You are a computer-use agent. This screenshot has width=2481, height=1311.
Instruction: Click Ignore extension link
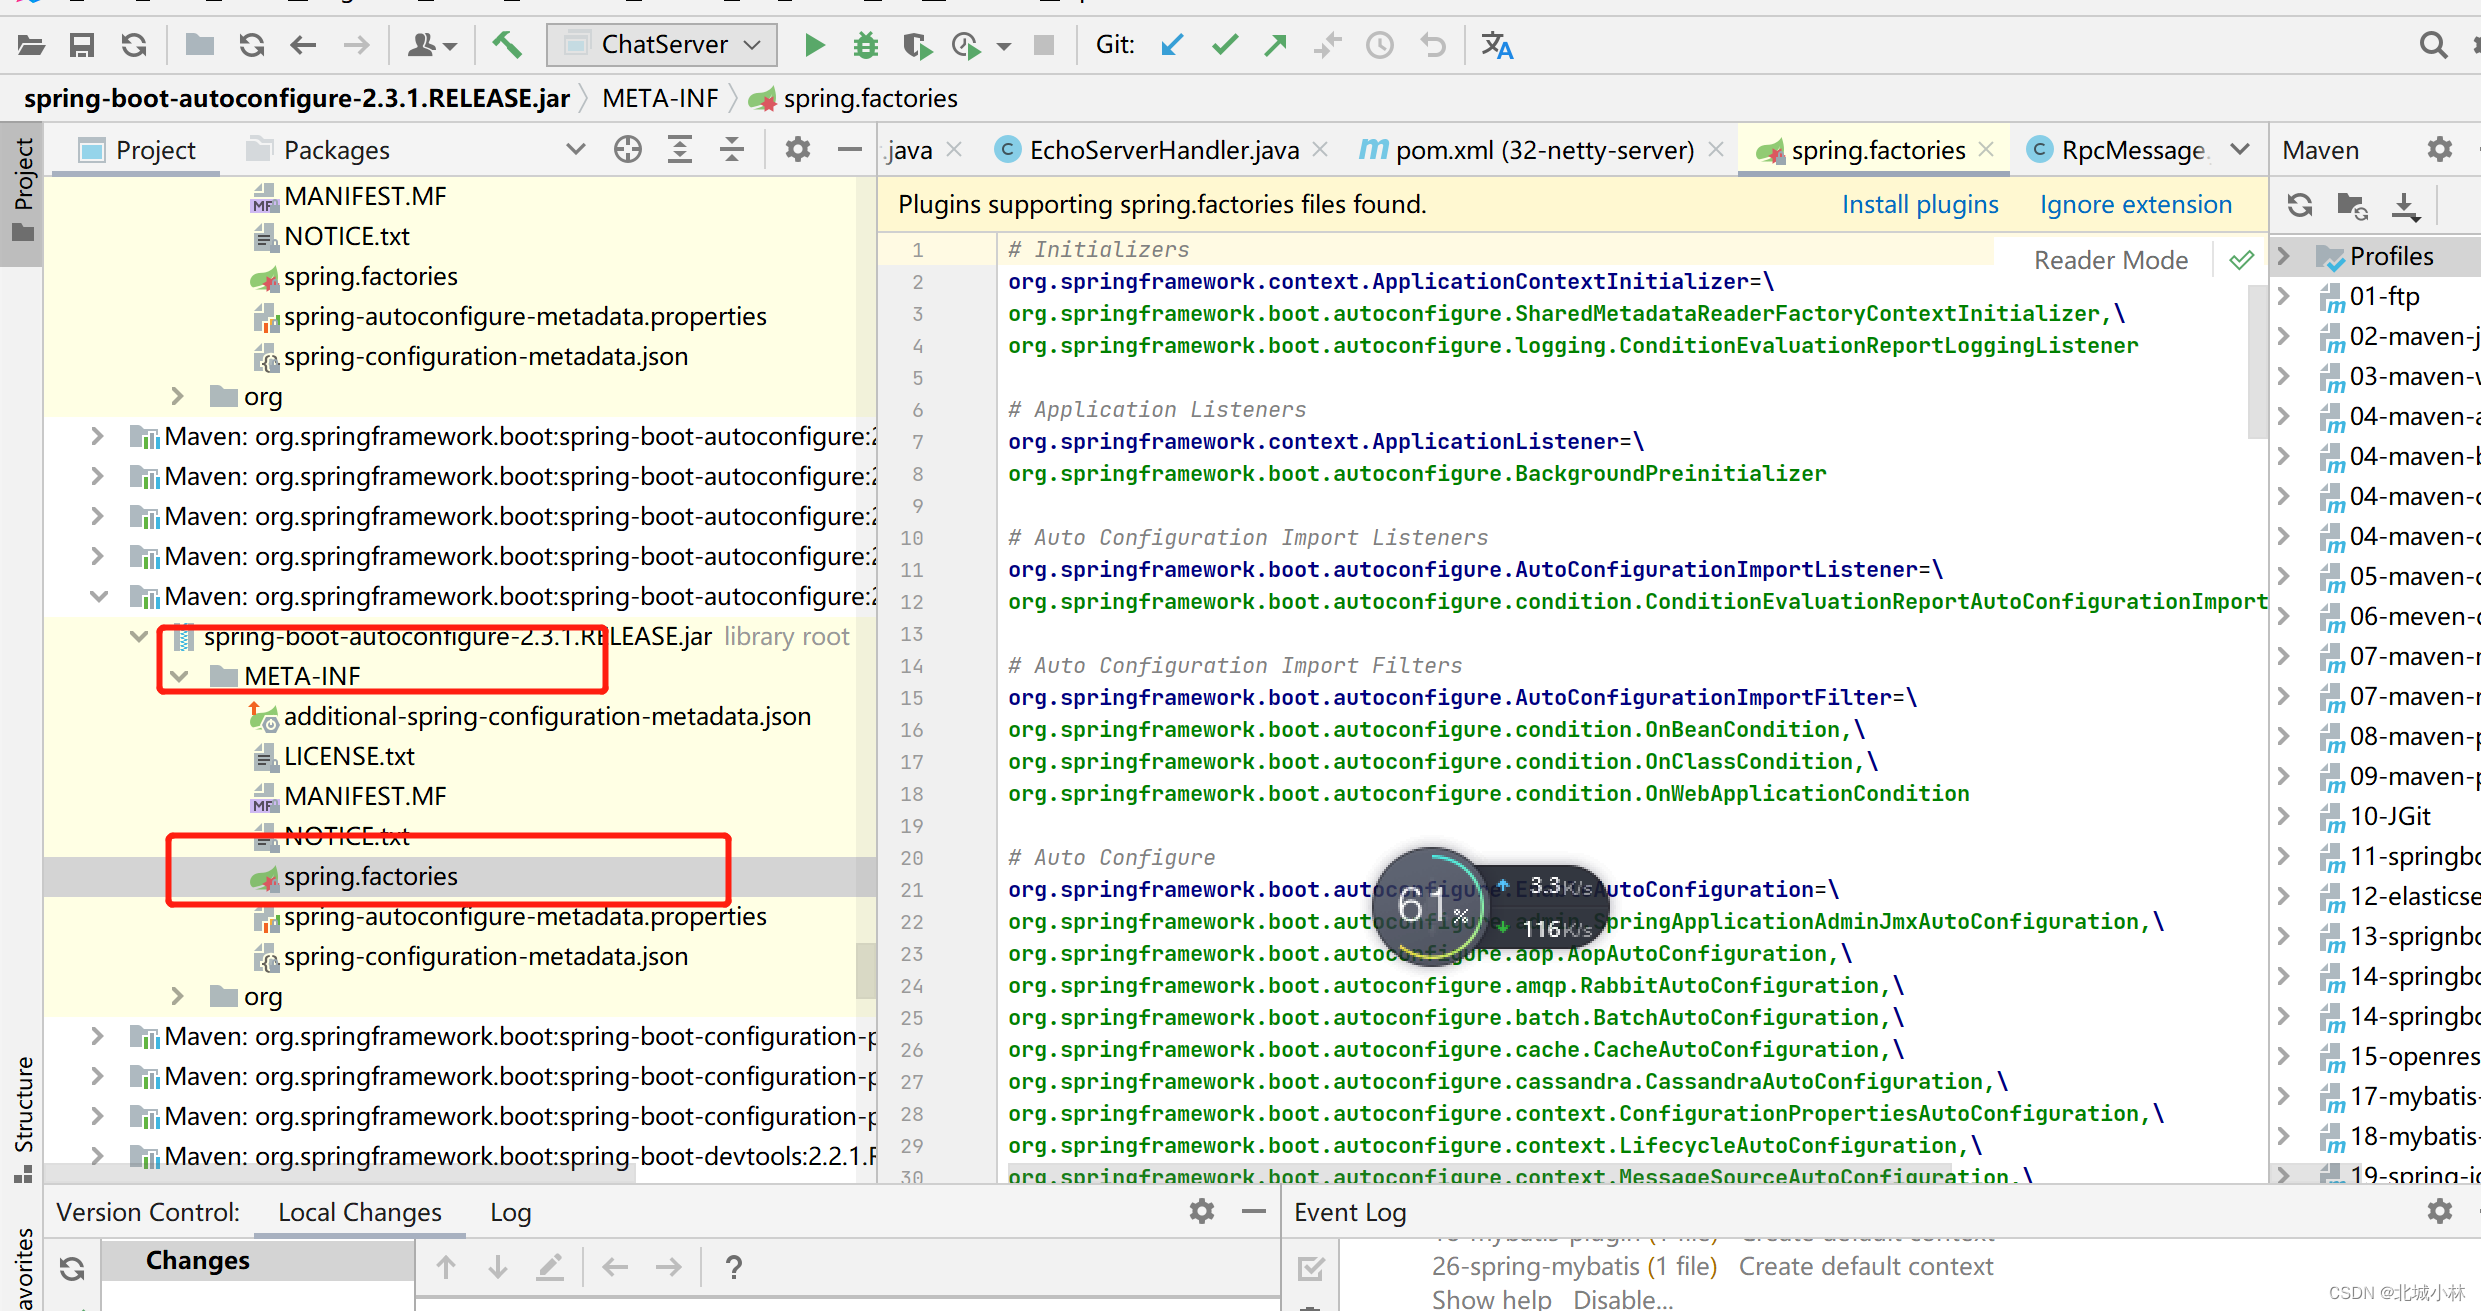(x=2136, y=204)
